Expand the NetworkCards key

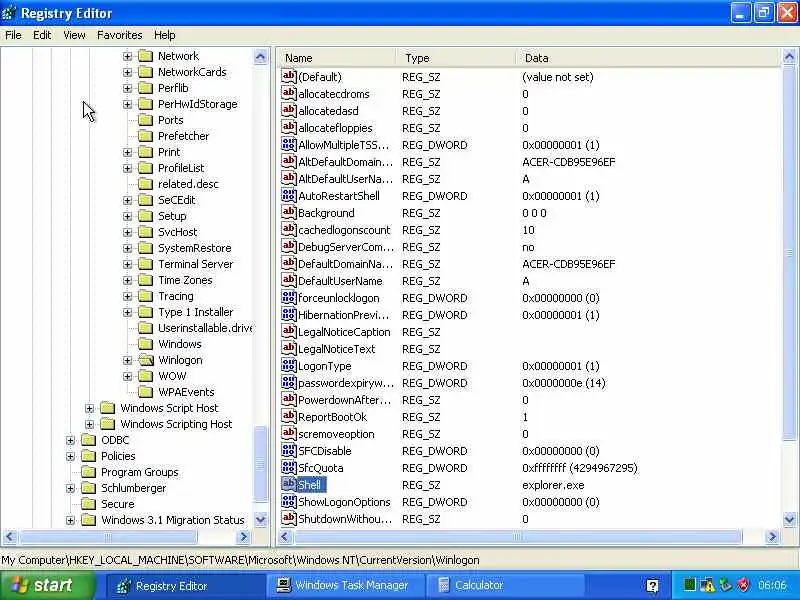(128, 72)
